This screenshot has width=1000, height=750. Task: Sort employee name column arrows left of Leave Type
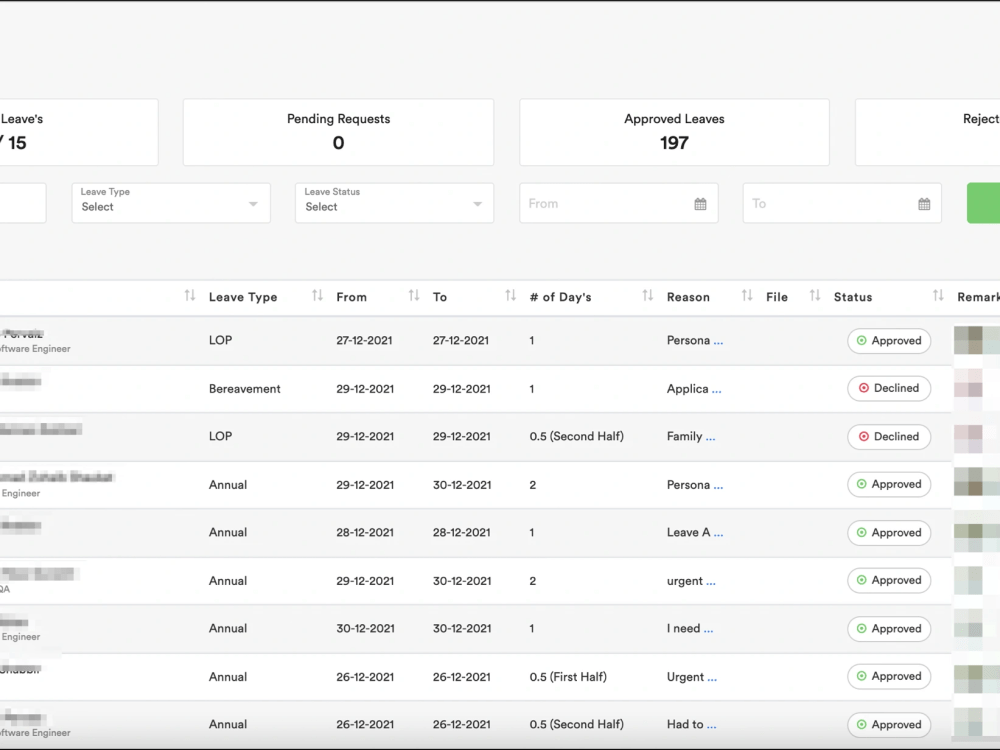(x=189, y=295)
